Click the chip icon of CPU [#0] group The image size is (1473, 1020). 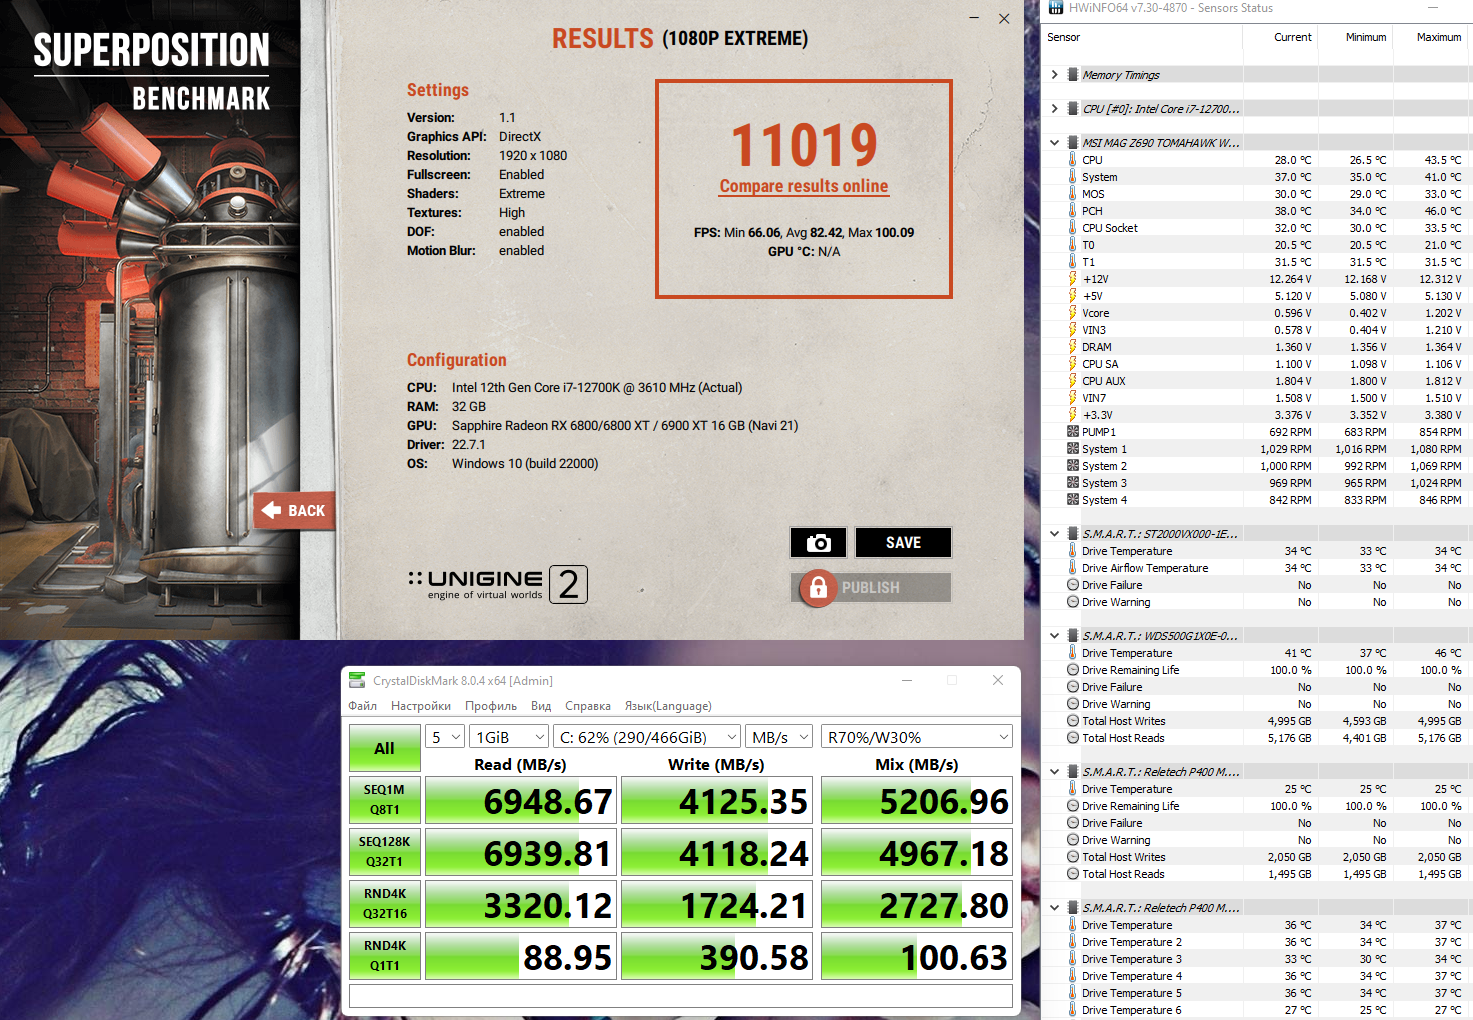pyautogui.click(x=1073, y=109)
